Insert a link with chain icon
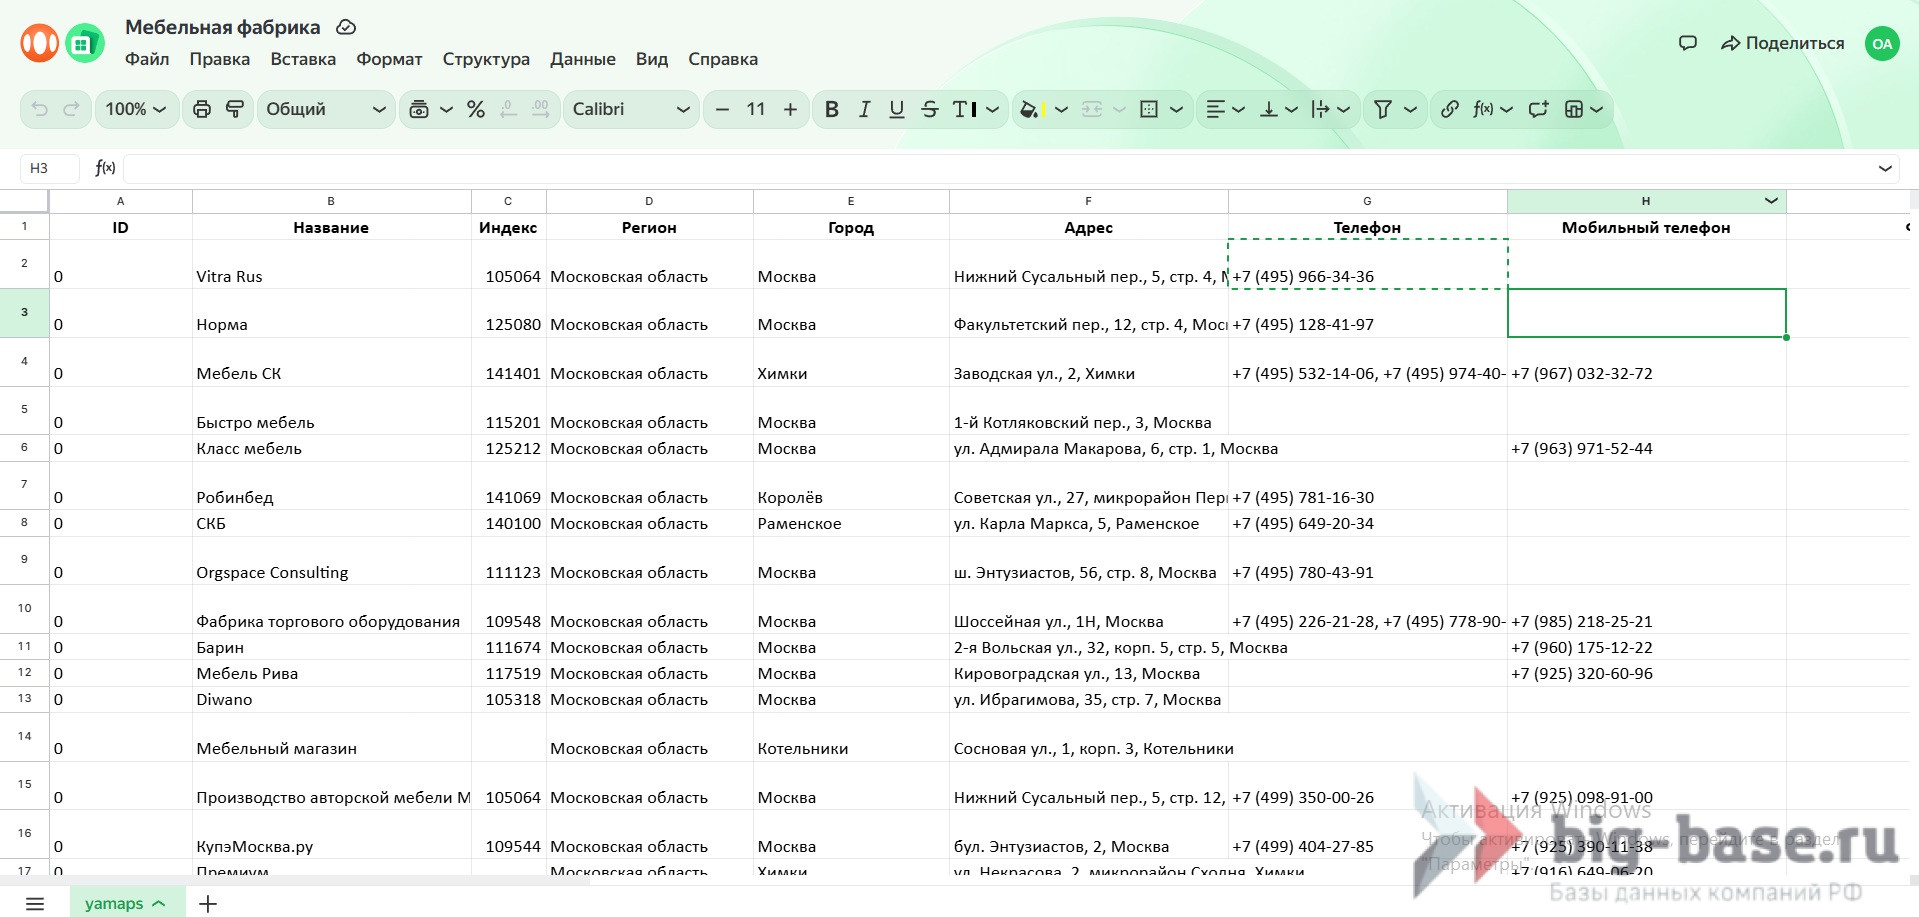The height and width of the screenshot is (917, 1919). tap(1449, 109)
